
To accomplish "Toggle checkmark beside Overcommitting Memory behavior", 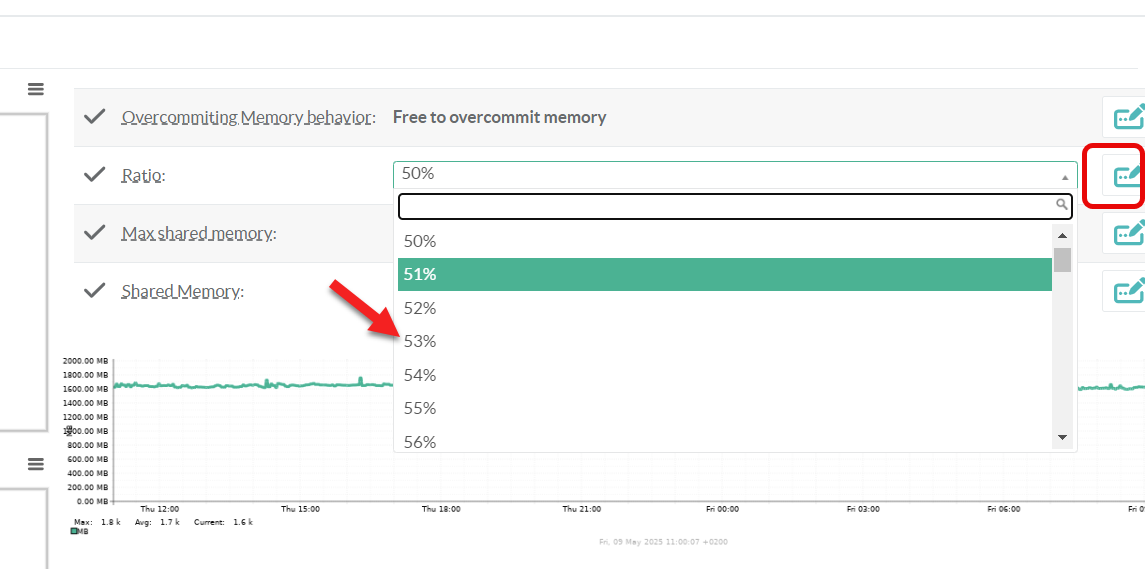I will [95, 117].
